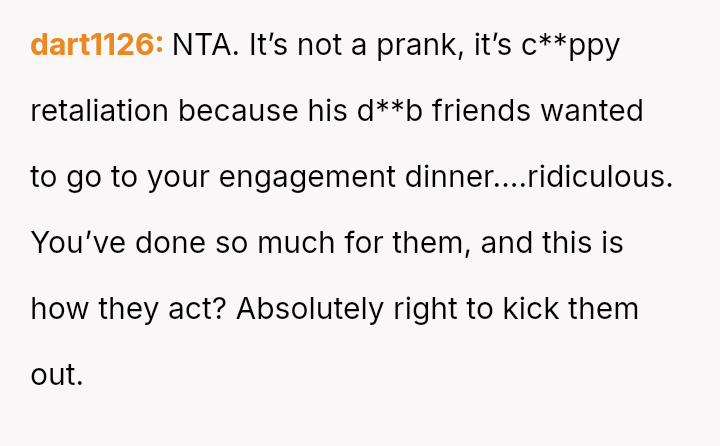Image resolution: width=720 pixels, height=446 pixels.
Task: Open the dart1126 username profile link
Action: pos(97,45)
